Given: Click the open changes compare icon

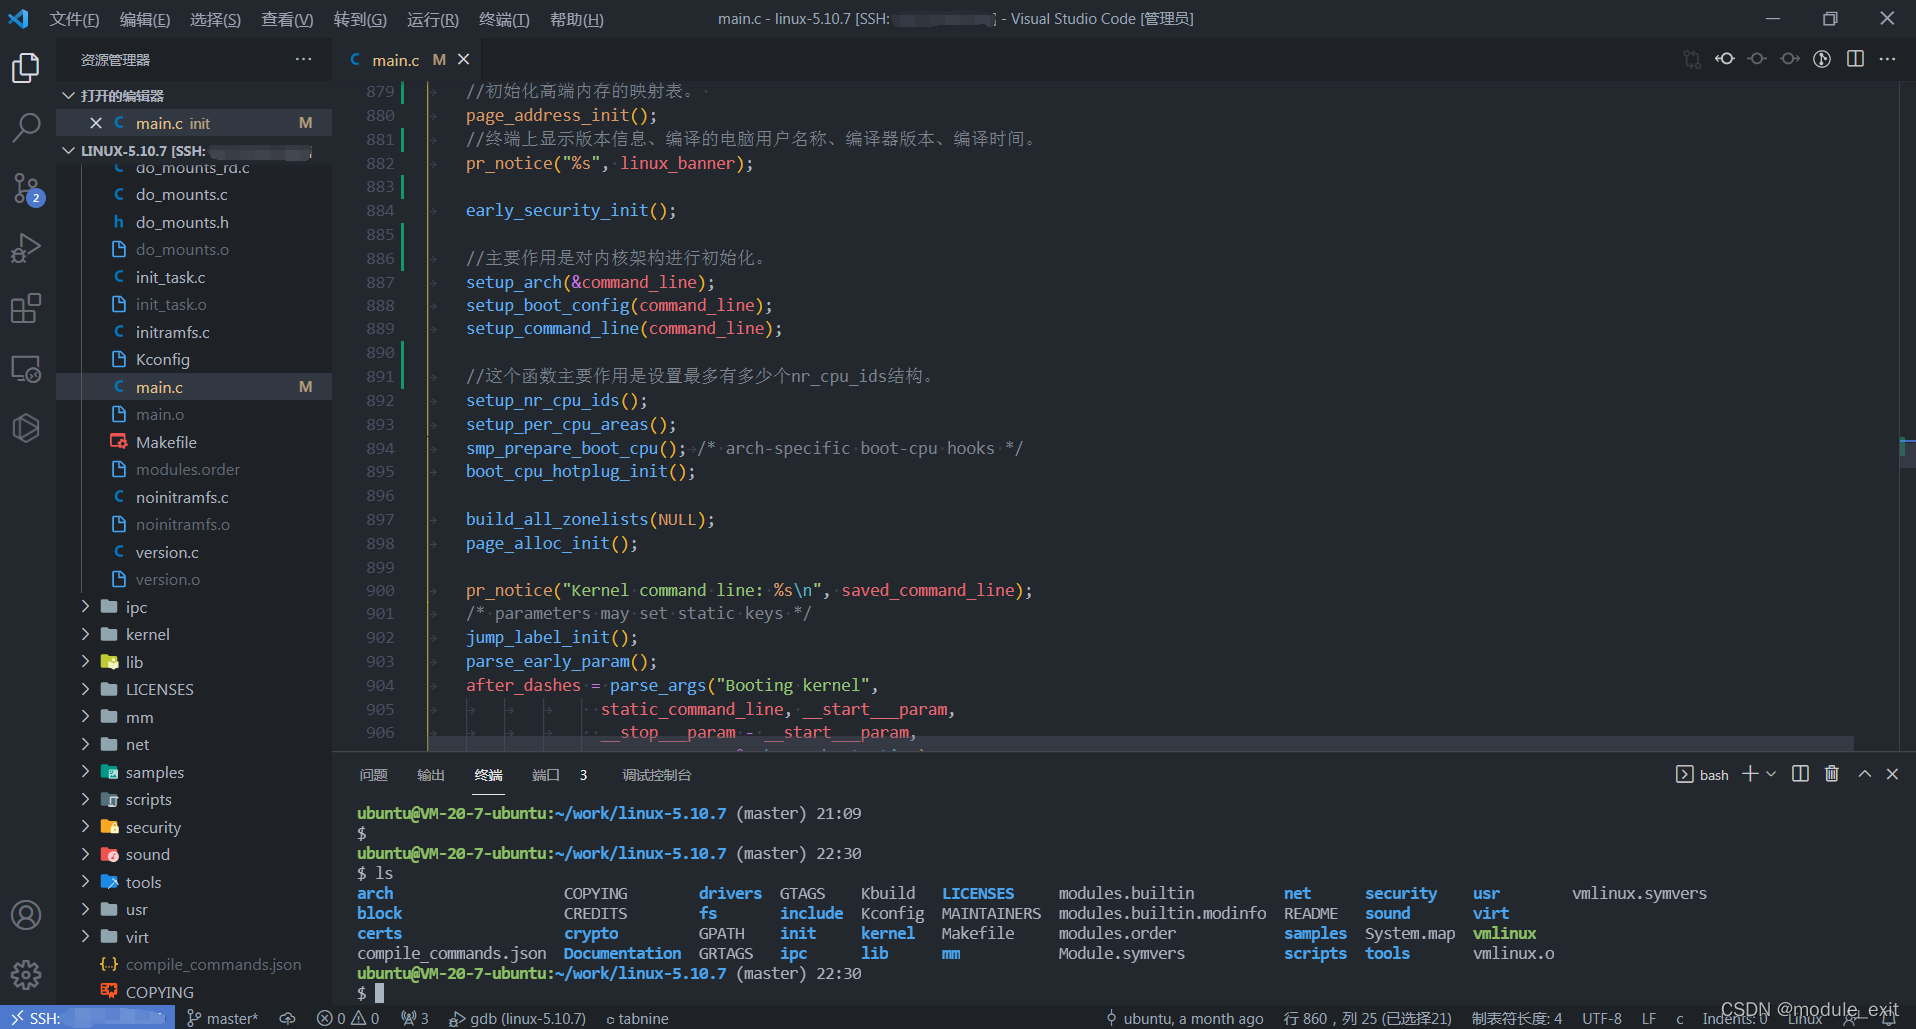Looking at the screenshot, I should [1692, 59].
